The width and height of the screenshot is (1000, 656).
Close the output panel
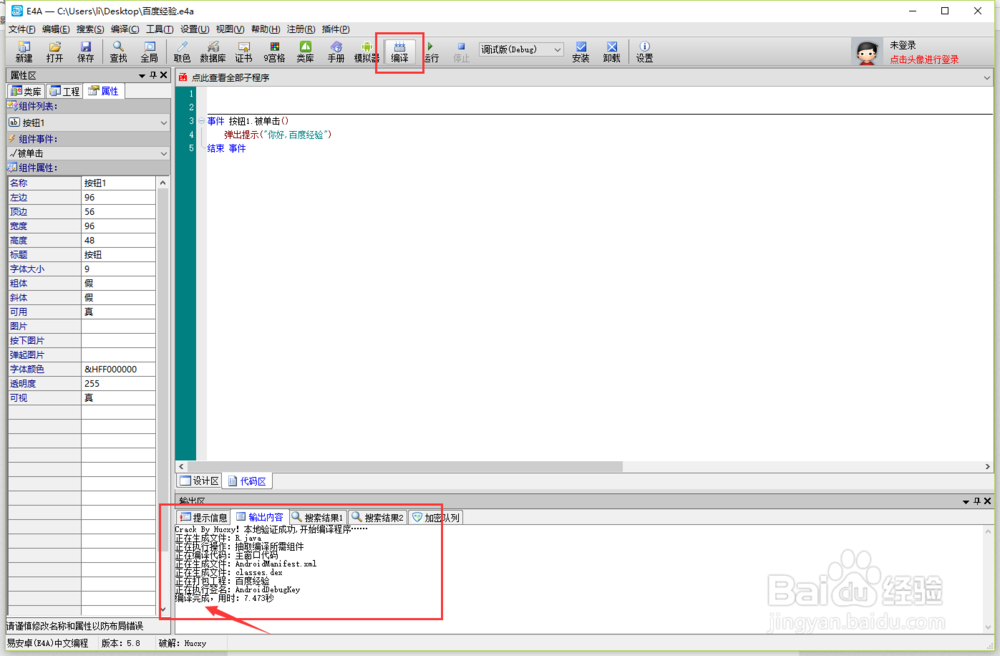tap(987, 501)
